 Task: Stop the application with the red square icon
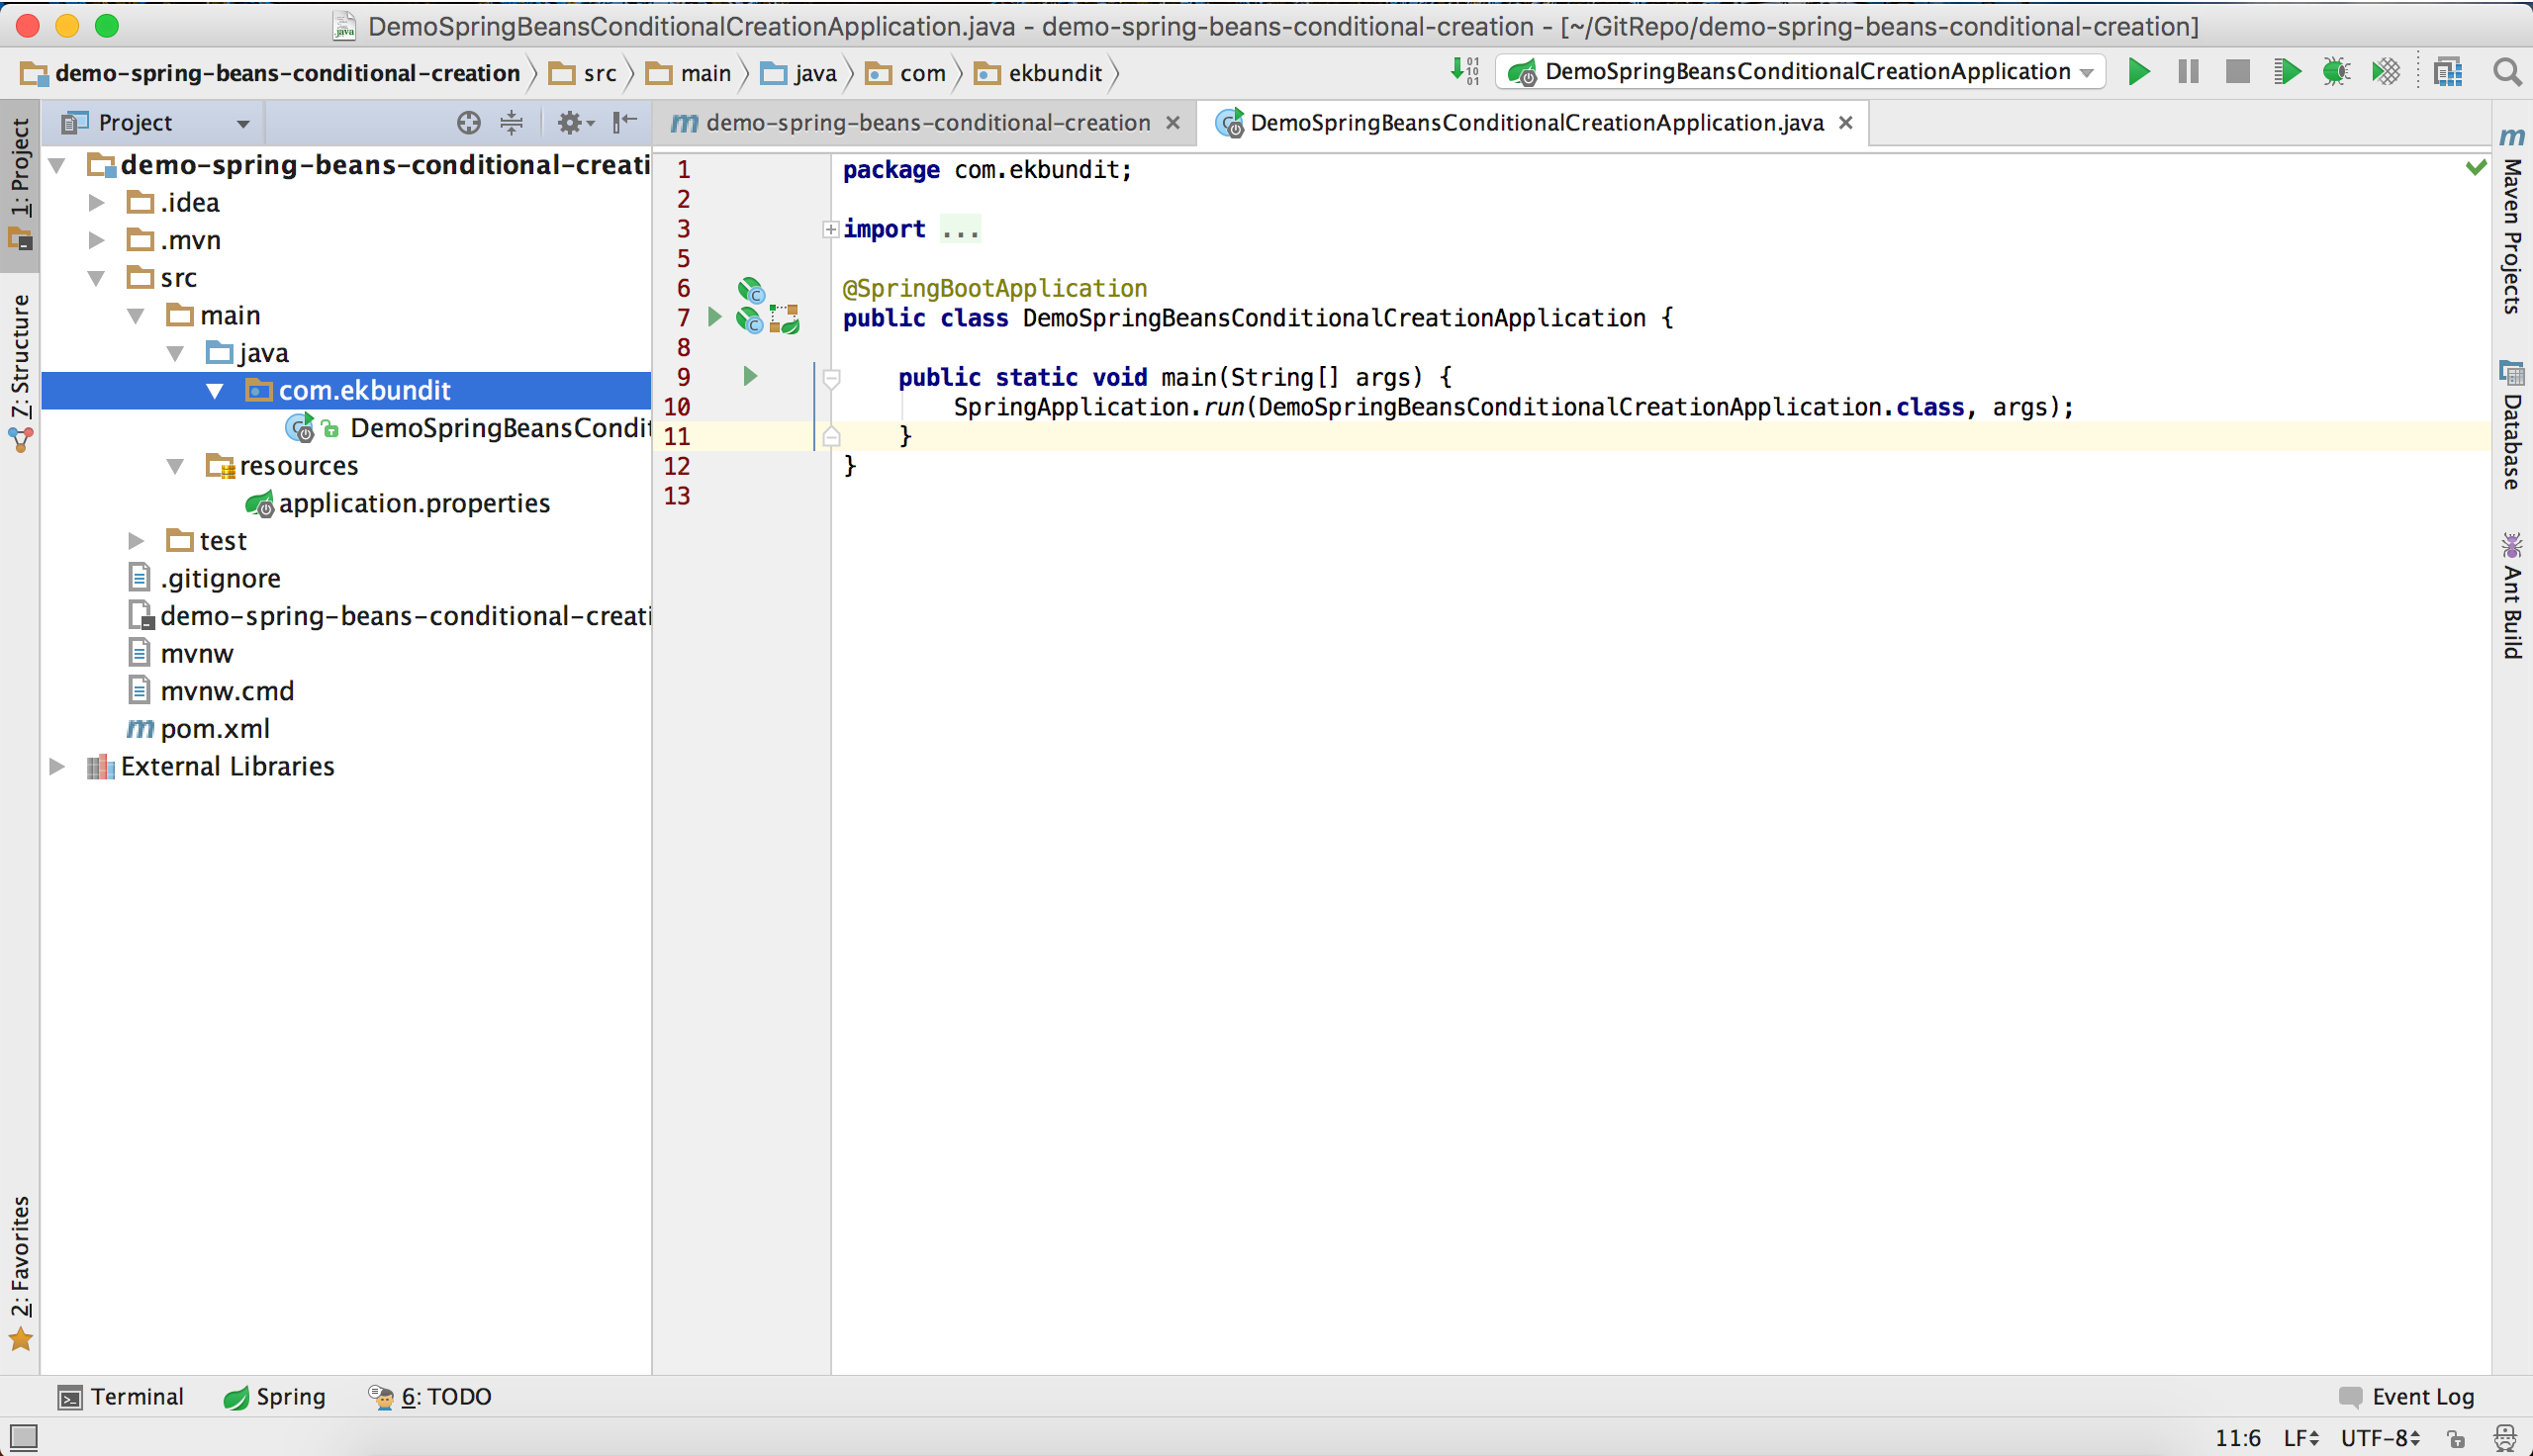(2237, 71)
